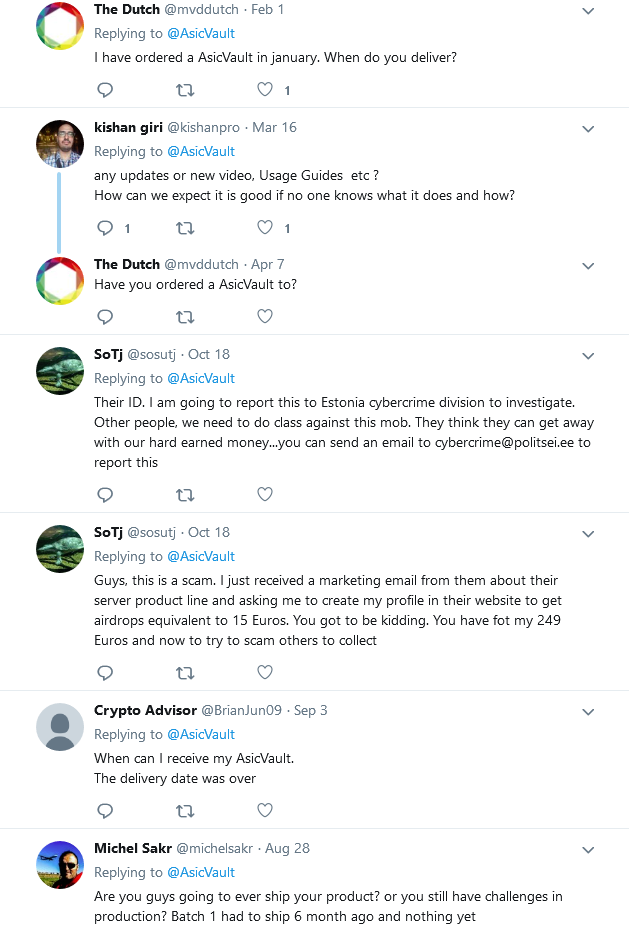
Task: Expand options menu for kishan giri's tweet
Action: 588,129
